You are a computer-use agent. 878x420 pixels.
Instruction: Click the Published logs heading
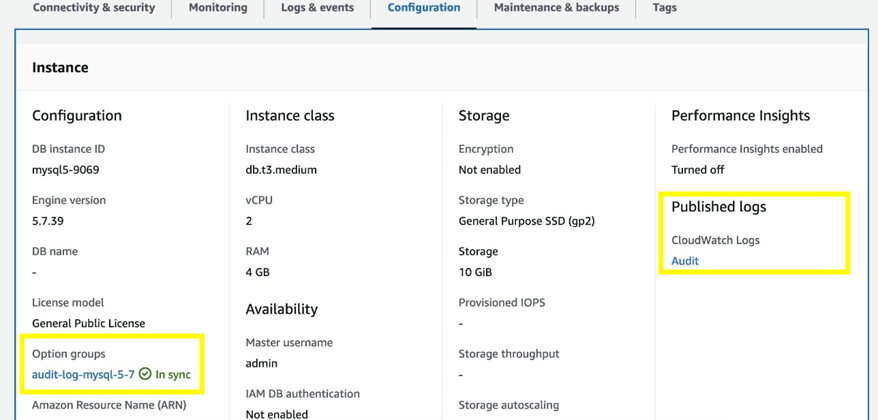(718, 207)
